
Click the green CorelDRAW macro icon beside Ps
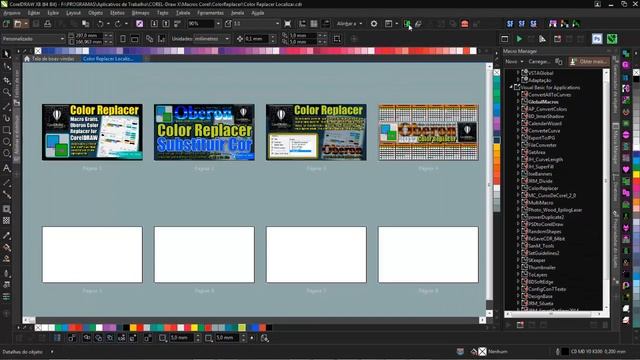pyautogui.click(x=612, y=39)
